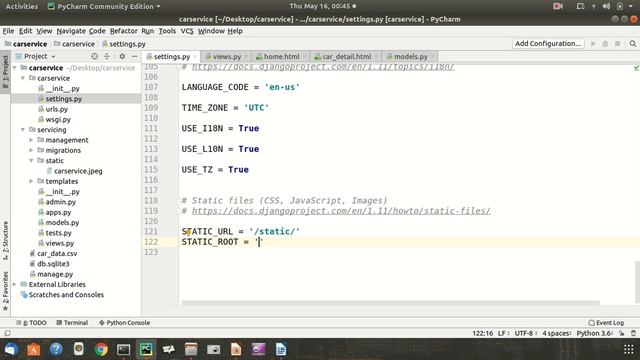
Task: Open the File menu
Action: 8,31
